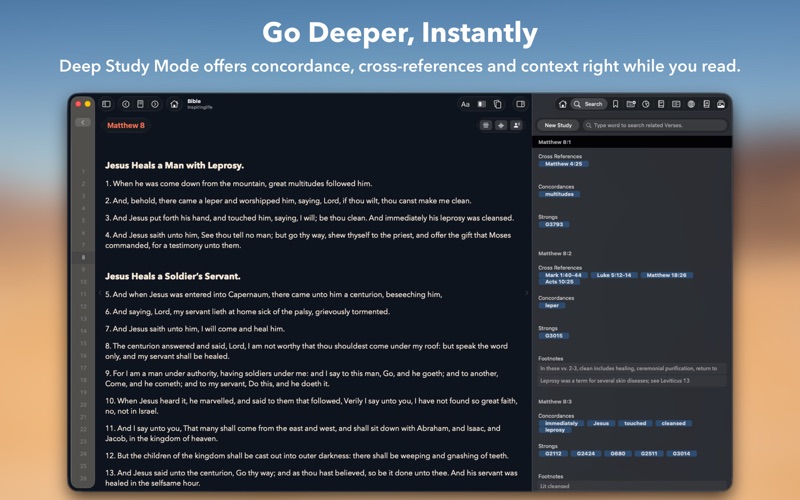800x500 pixels.
Task: Go back with the left arrow toolbar icon
Action: tap(126, 104)
